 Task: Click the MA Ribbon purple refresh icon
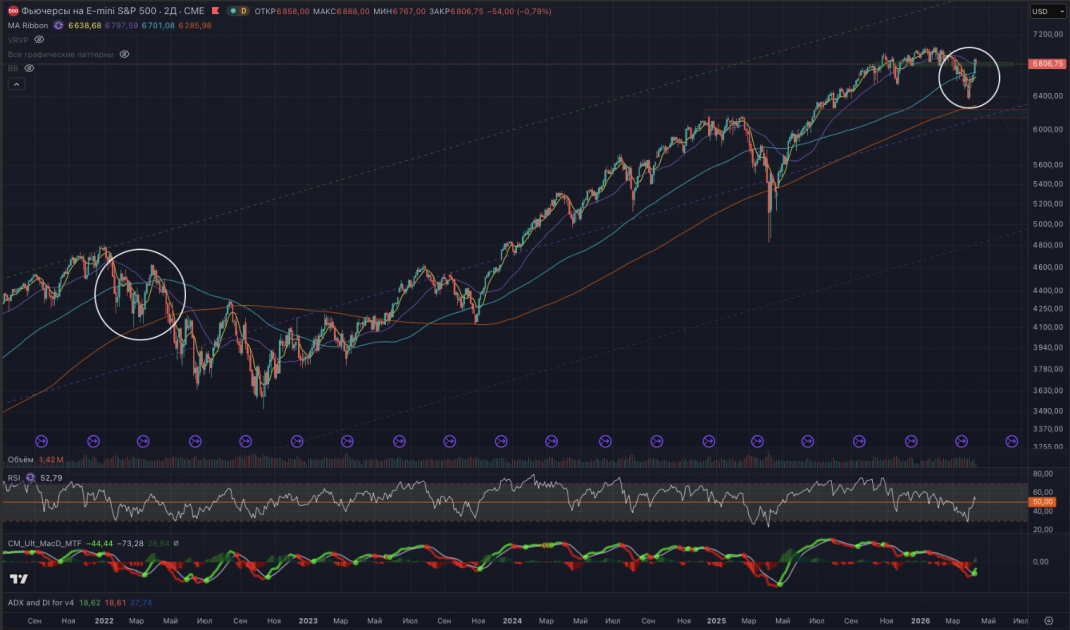coord(59,25)
